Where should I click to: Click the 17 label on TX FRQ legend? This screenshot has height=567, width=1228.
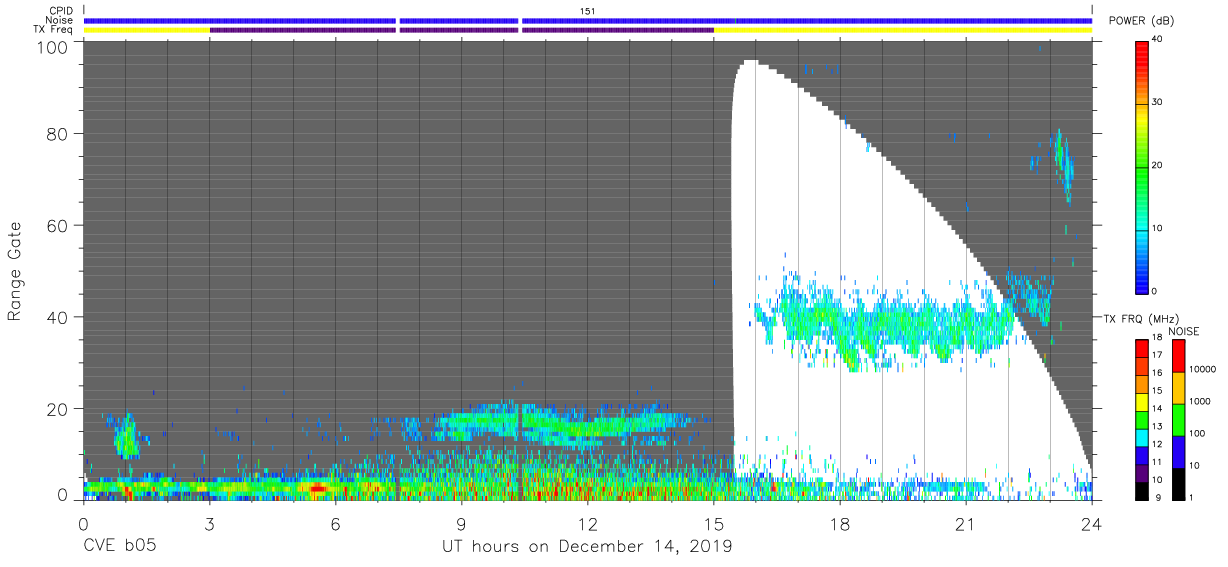click(1156, 355)
